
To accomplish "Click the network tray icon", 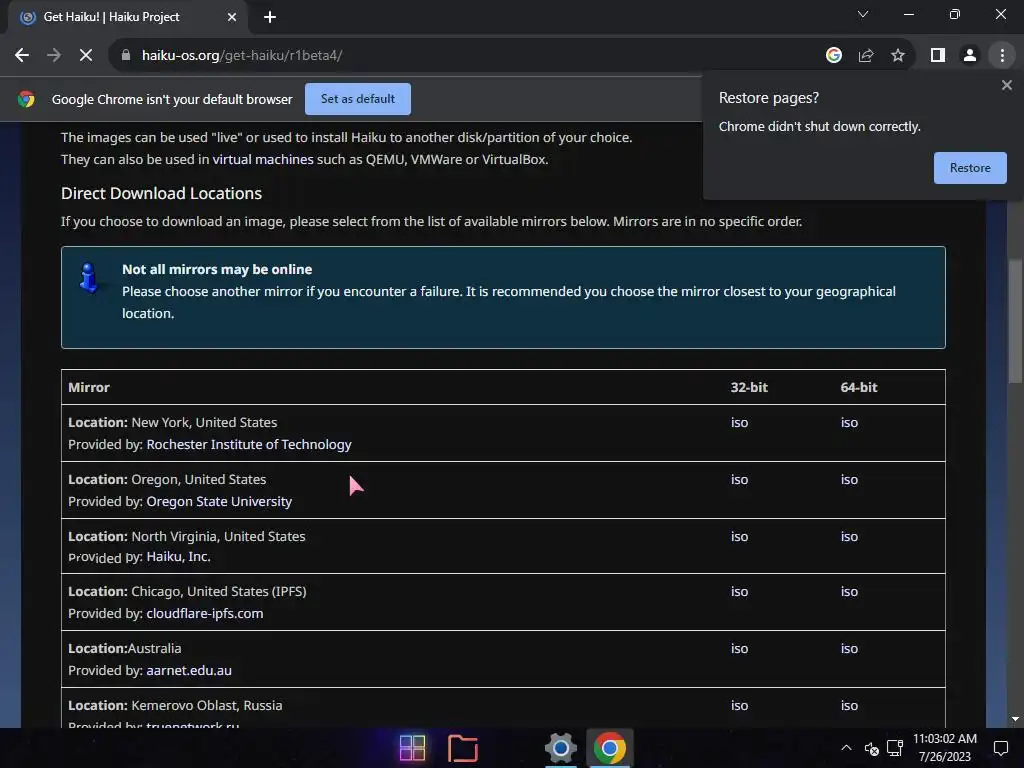I will click(895, 748).
